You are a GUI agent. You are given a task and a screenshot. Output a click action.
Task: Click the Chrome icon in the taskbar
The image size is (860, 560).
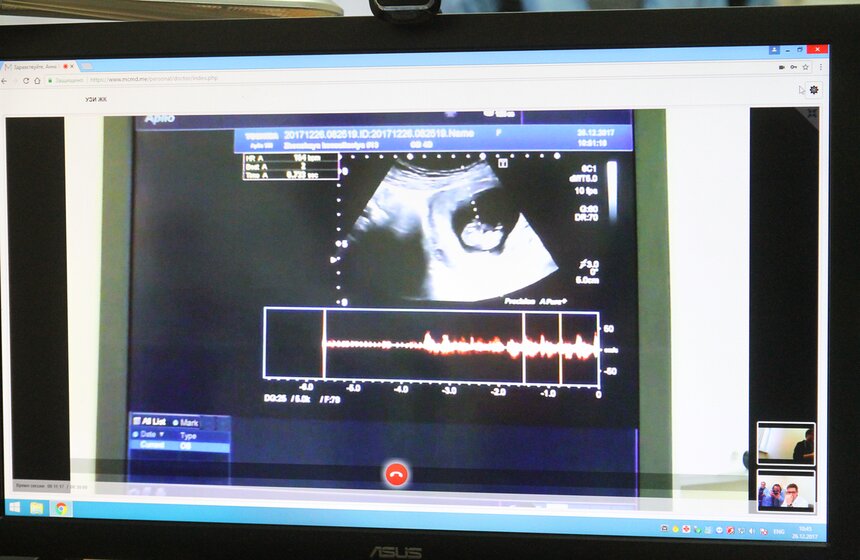tap(61, 508)
